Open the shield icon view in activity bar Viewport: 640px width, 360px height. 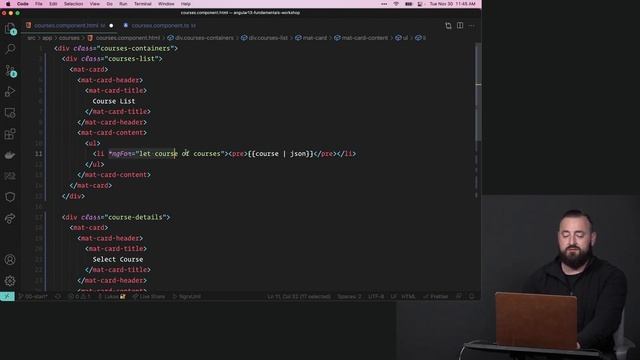(10, 197)
